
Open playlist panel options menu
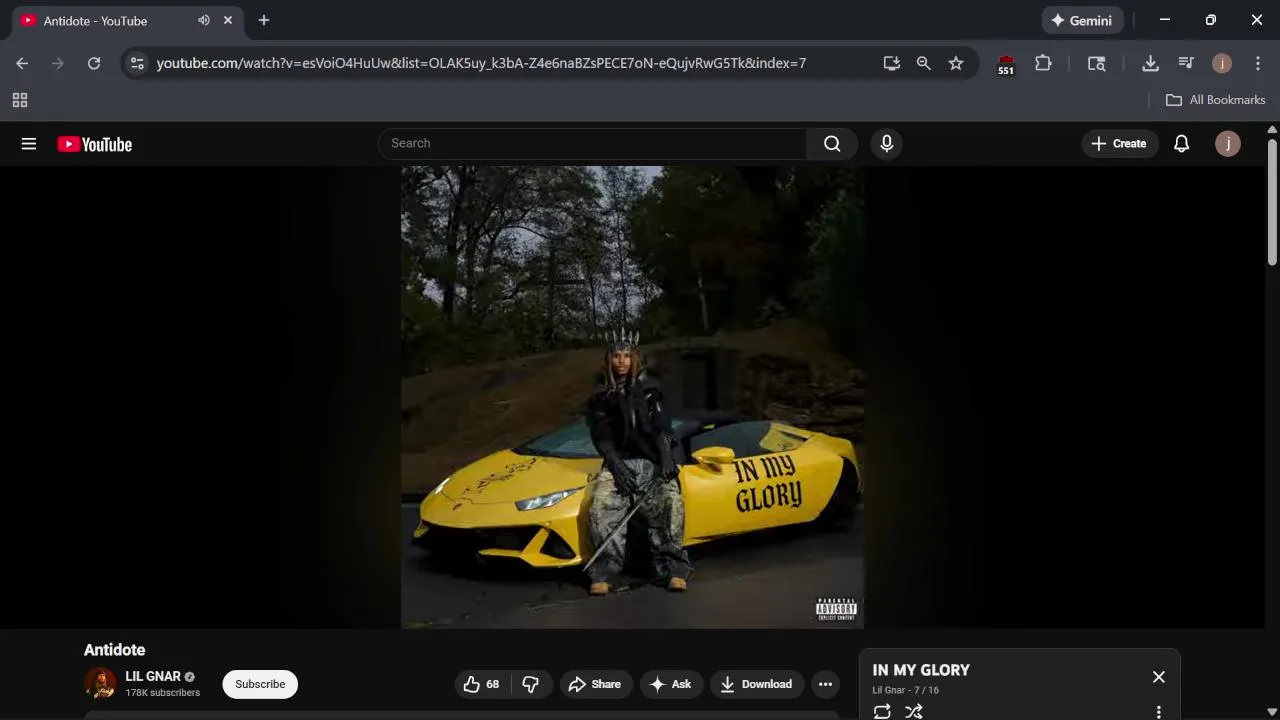[1158, 712]
